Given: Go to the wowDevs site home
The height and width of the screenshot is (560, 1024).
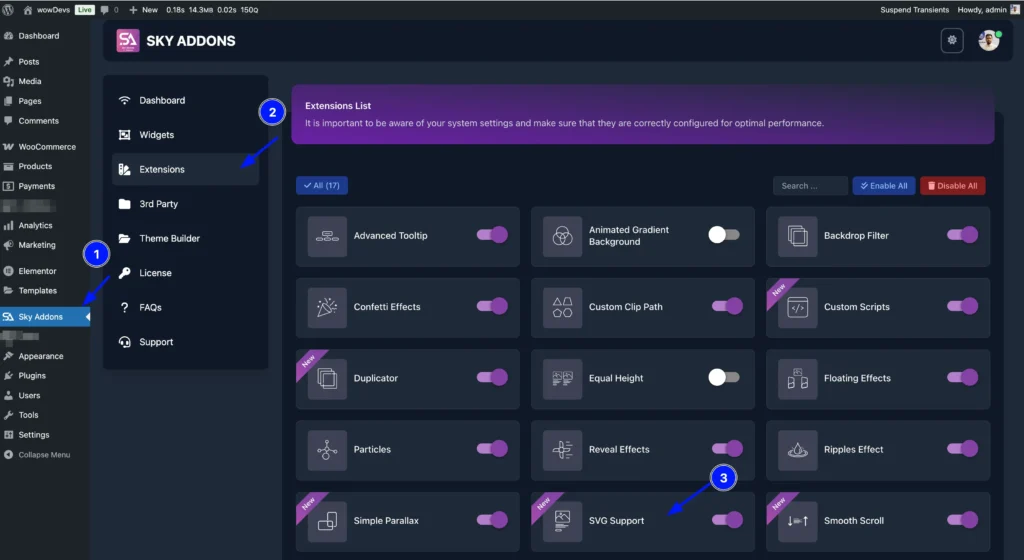Looking at the screenshot, I should (x=48, y=10).
